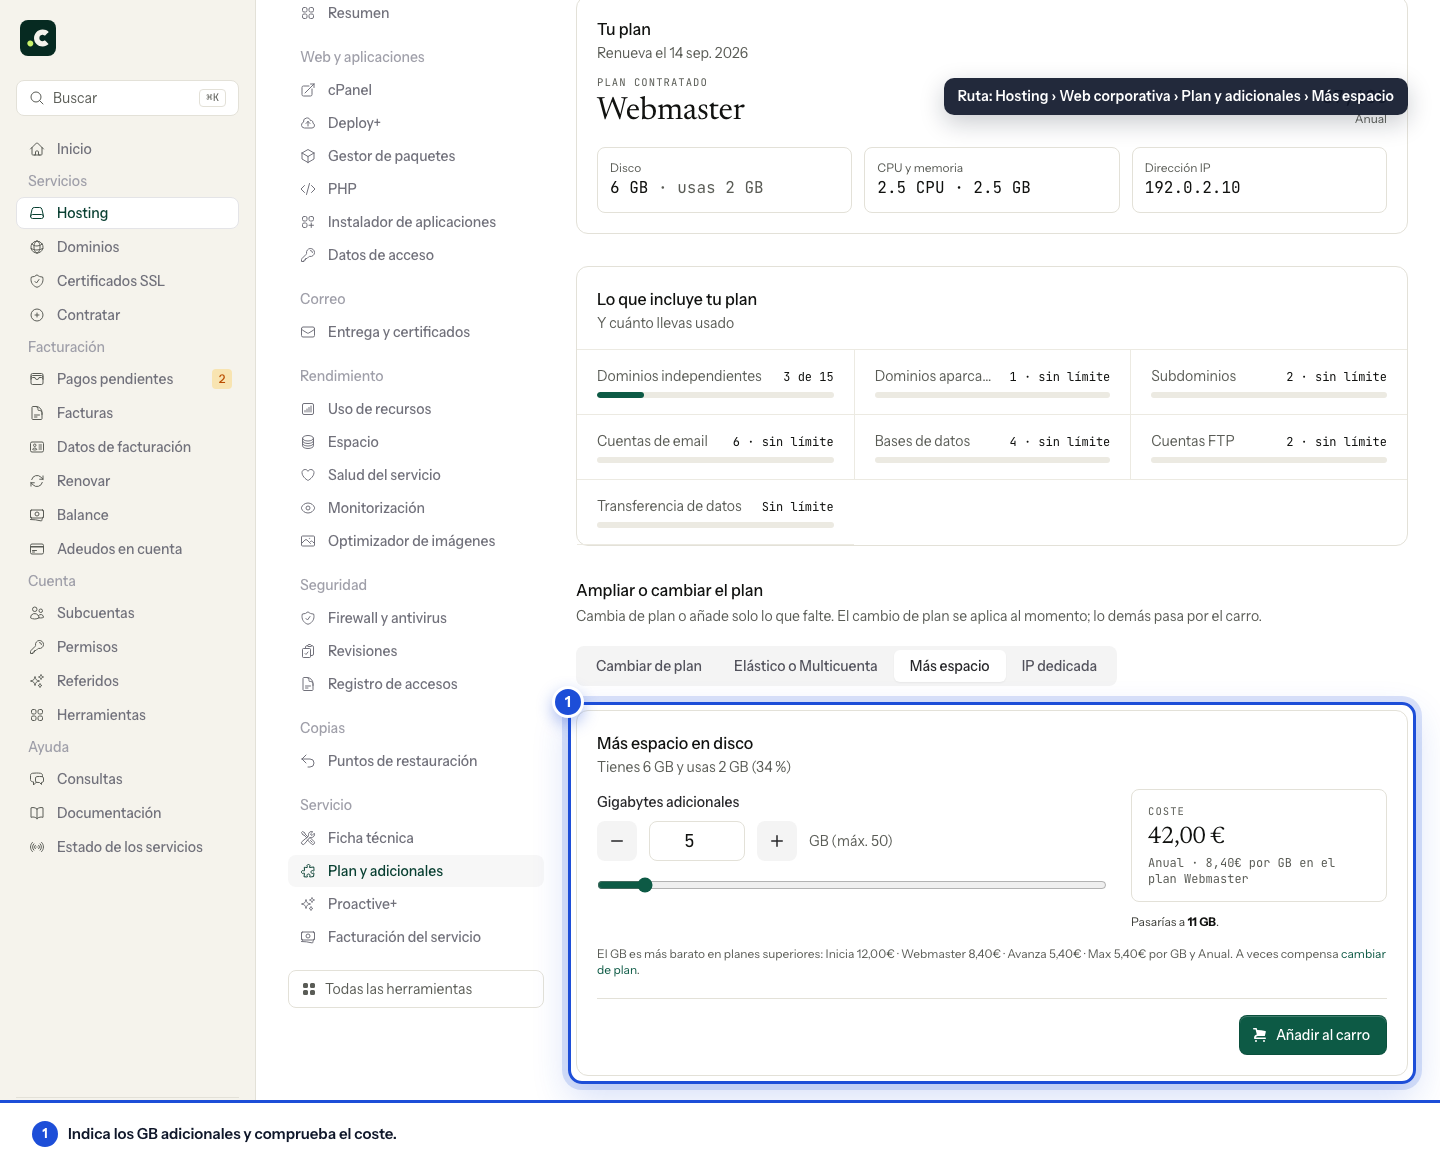Open Revisiones menu item
This screenshot has width=1440, height=1164.
click(416, 651)
